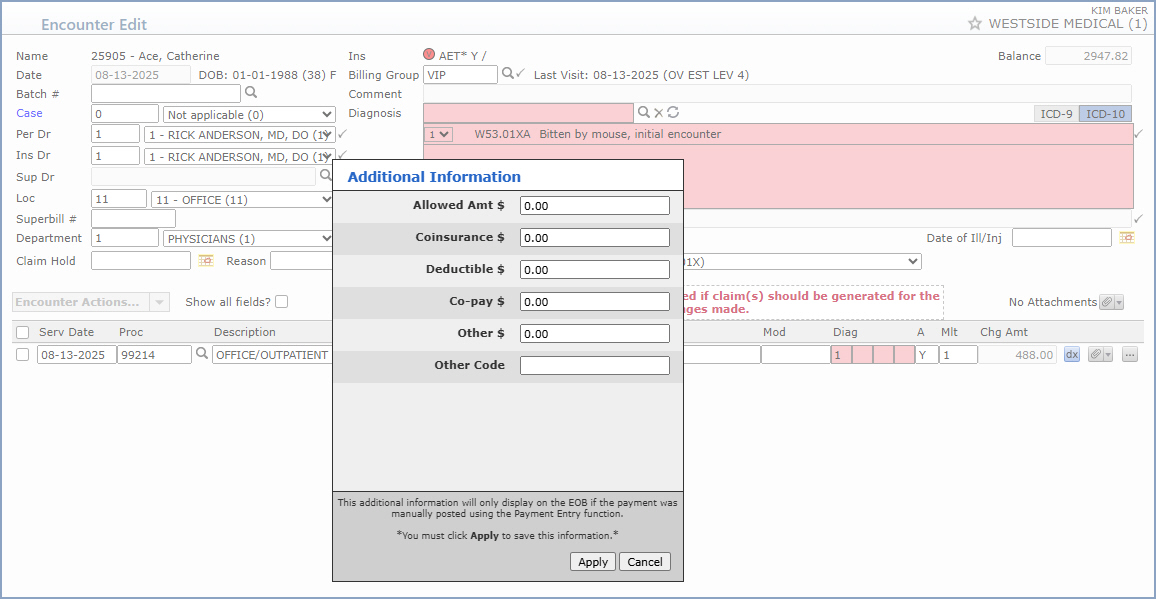Click the Batch # search magnifier

point(251,93)
